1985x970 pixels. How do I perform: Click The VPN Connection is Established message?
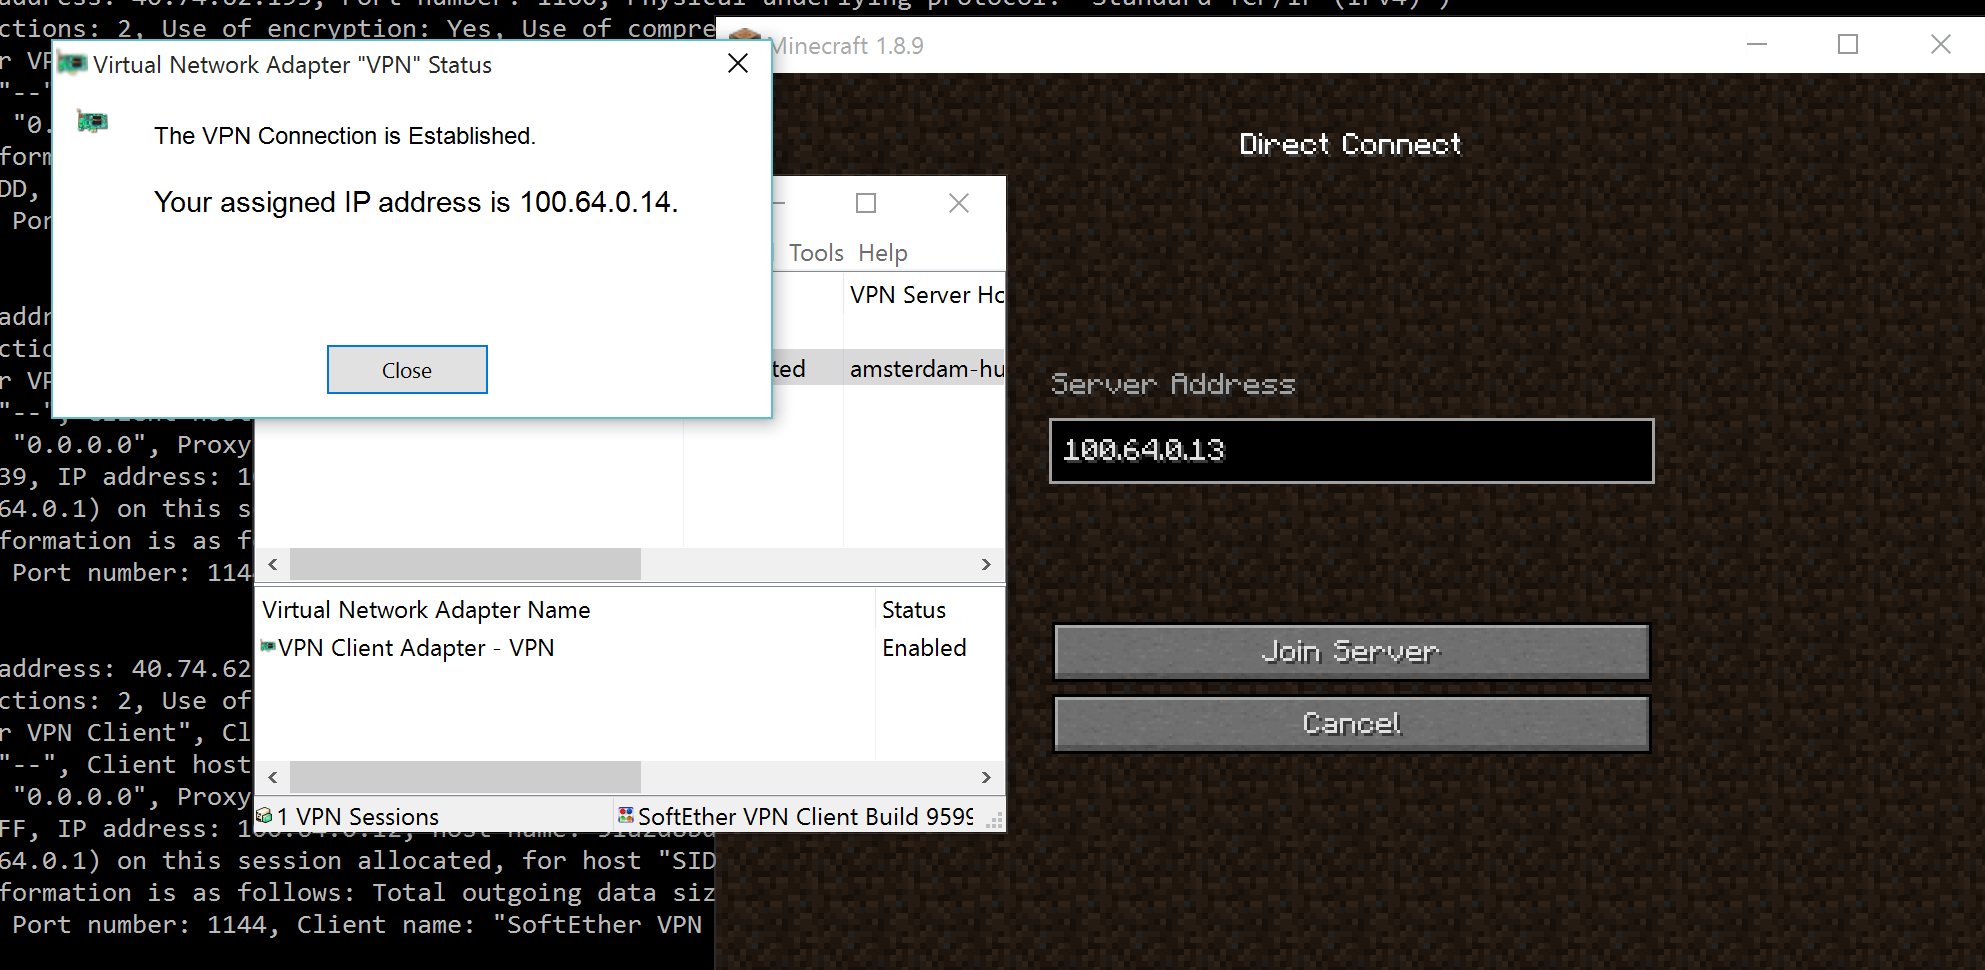345,136
